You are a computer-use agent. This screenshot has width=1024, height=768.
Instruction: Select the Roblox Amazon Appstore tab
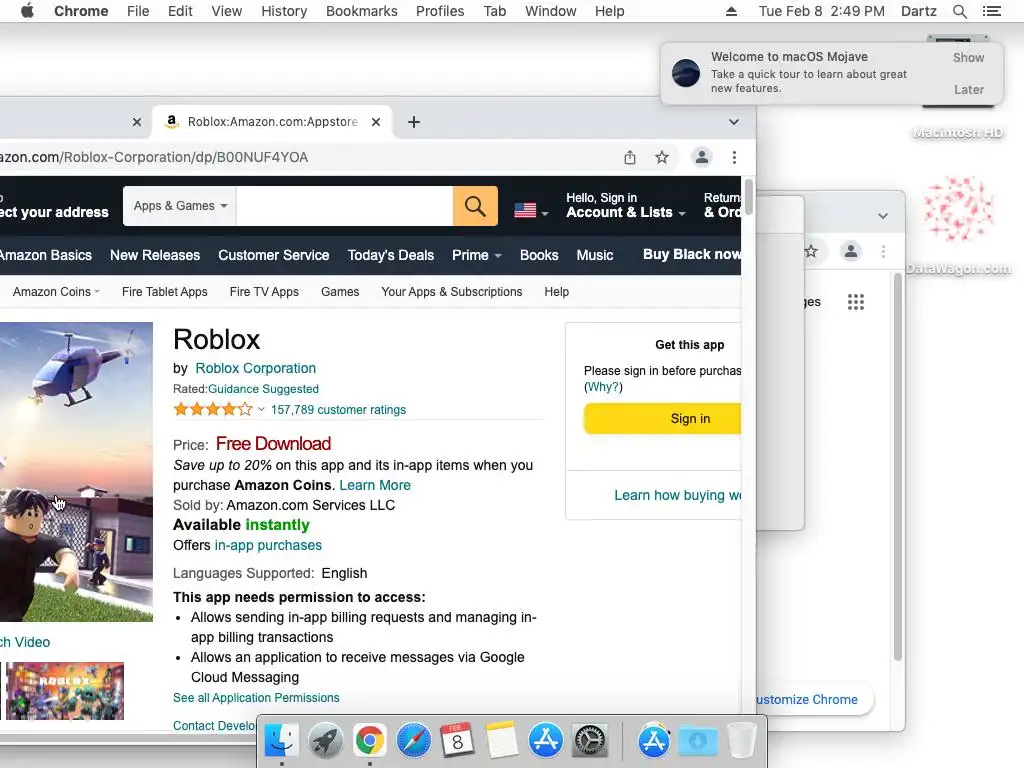[272, 122]
